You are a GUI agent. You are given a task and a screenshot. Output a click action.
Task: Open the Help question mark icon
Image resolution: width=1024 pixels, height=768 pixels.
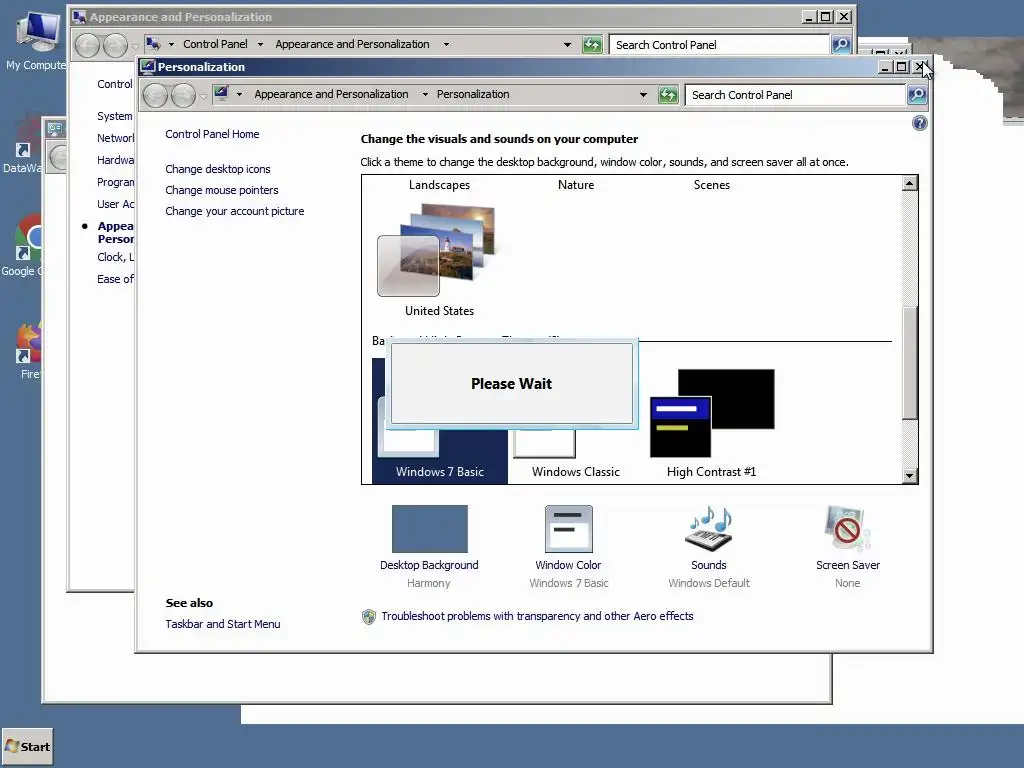(920, 123)
